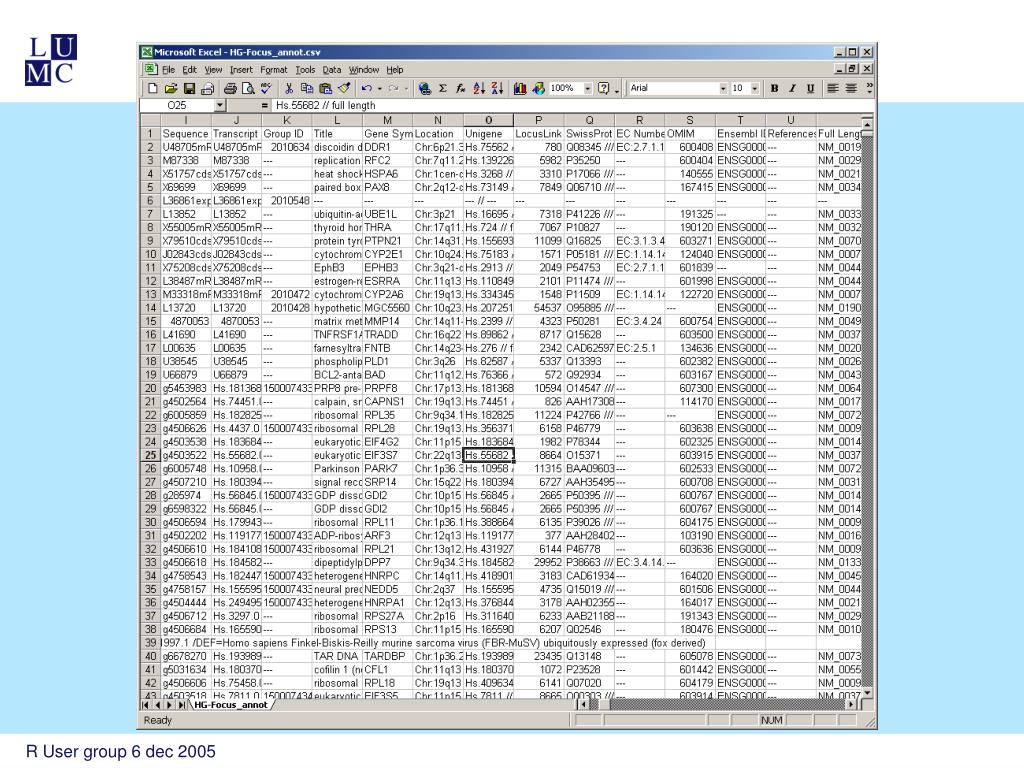Open the View menu

point(213,70)
